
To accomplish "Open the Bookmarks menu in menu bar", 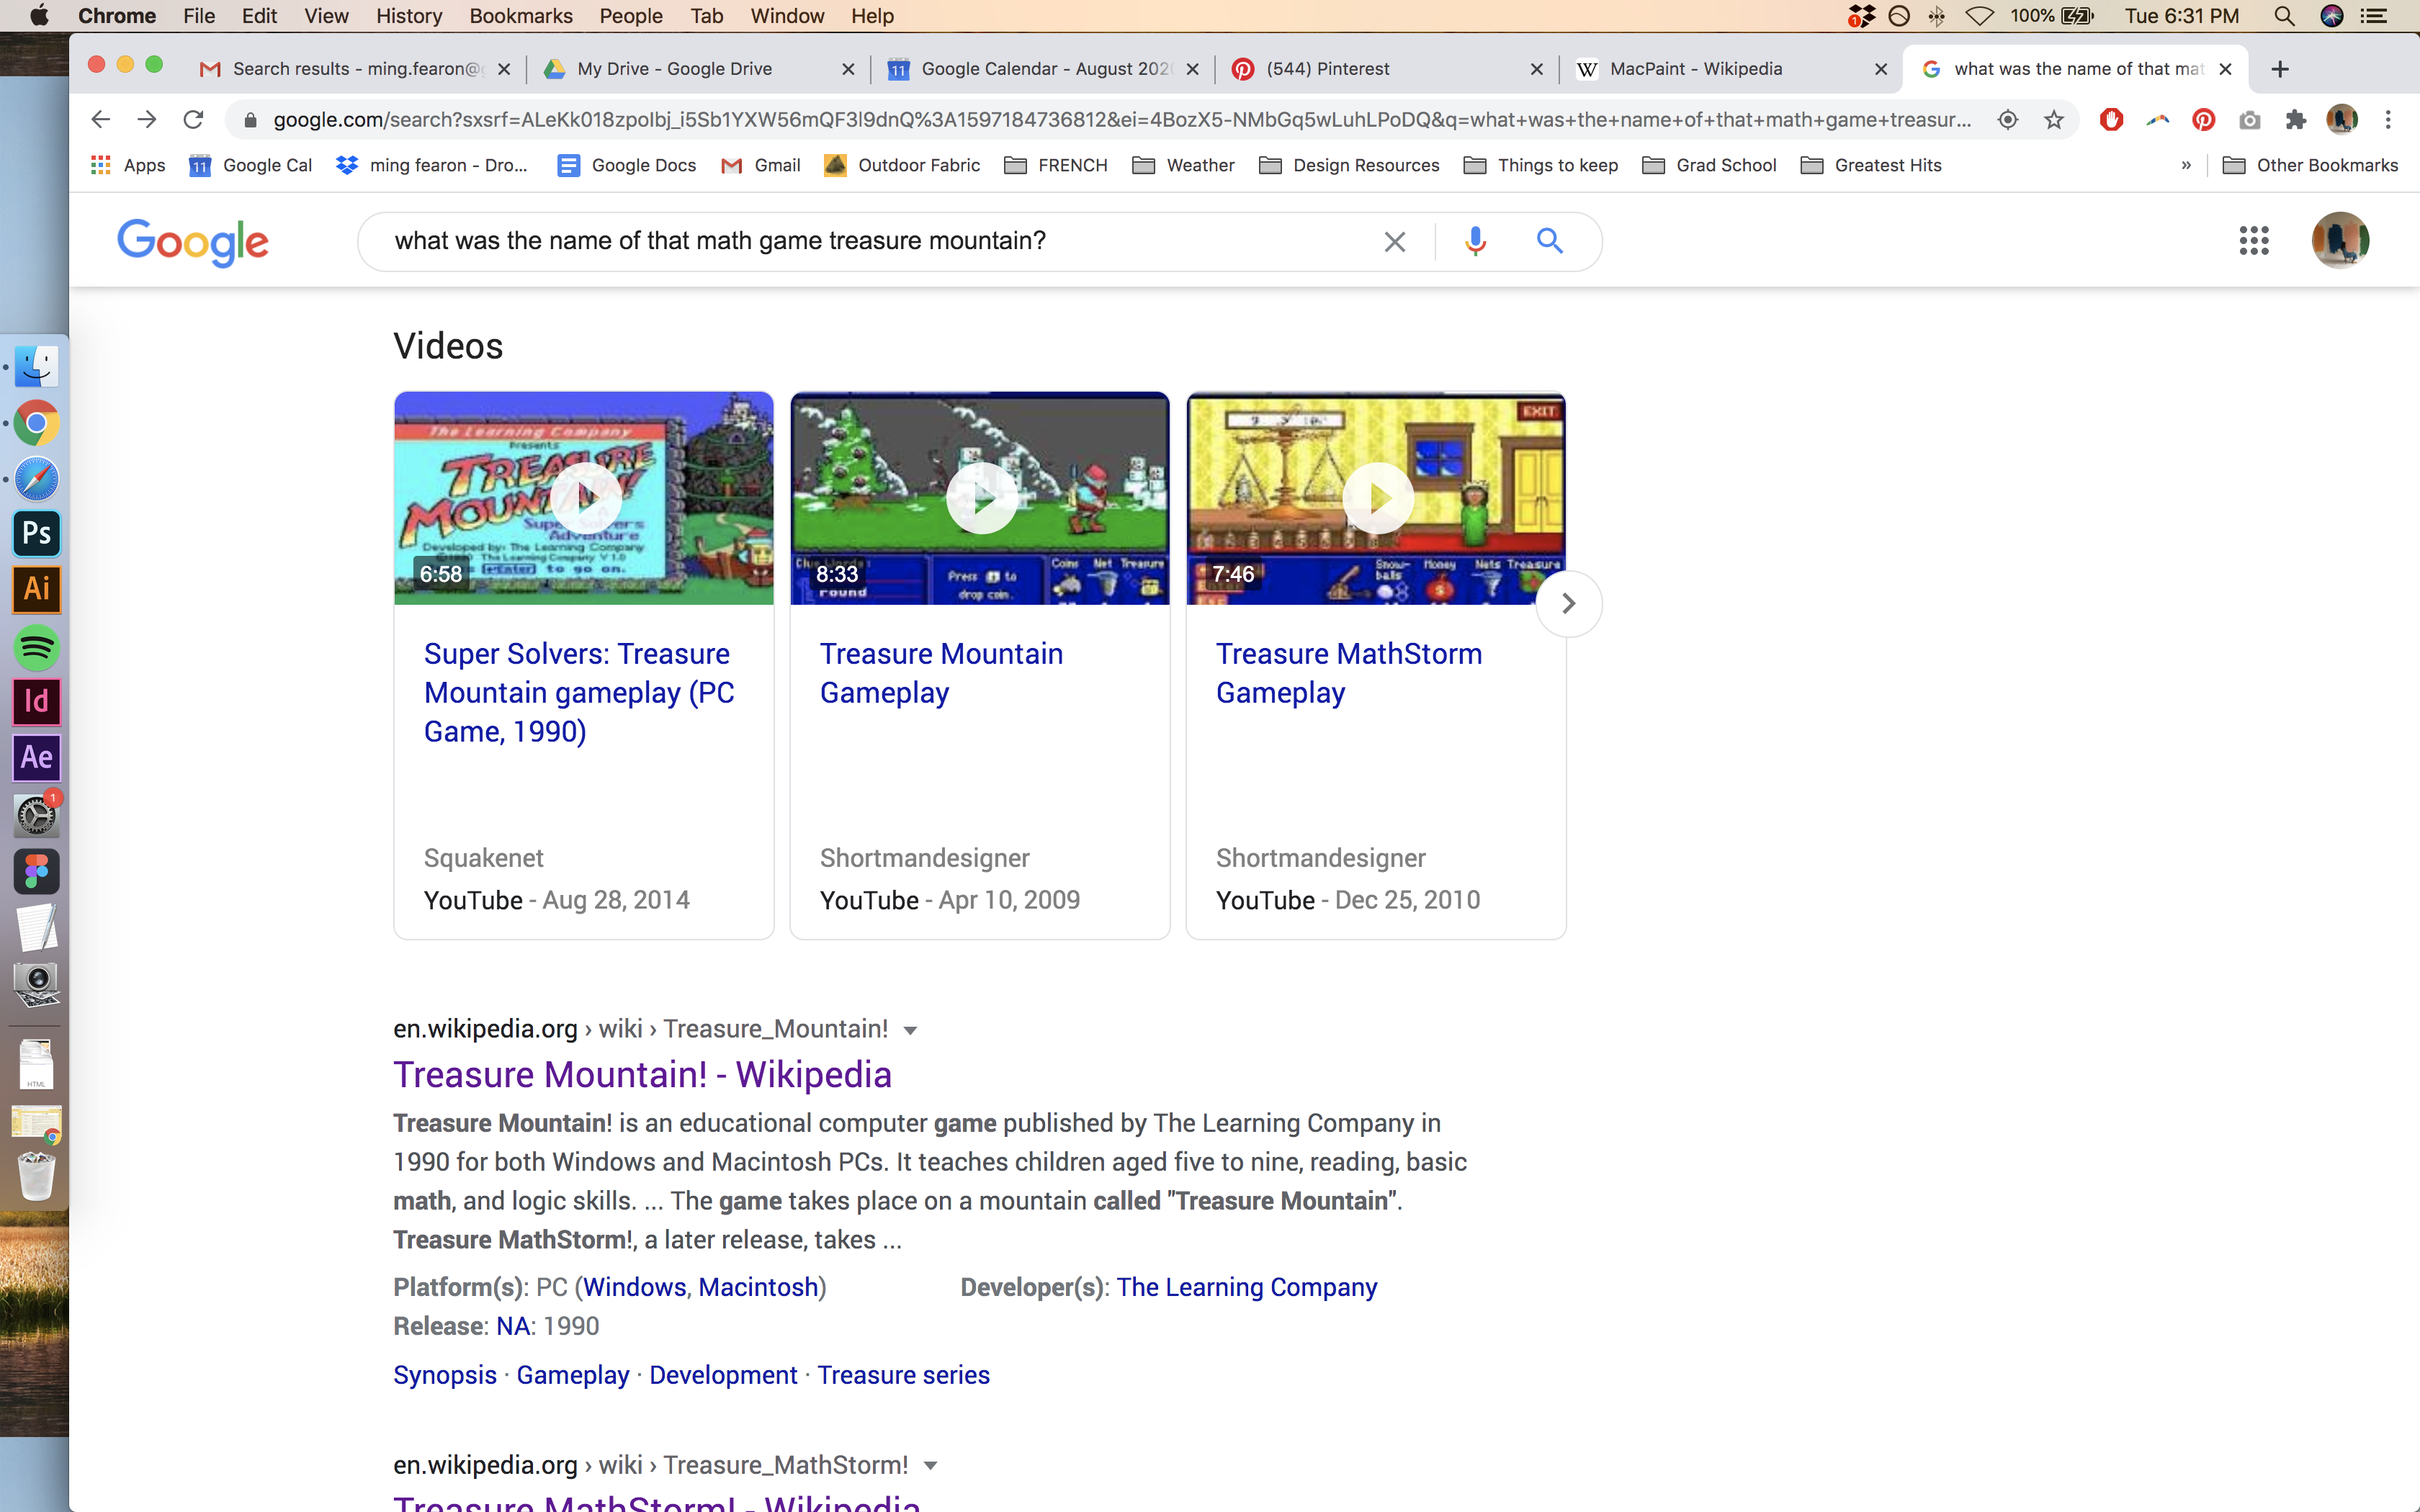I will (520, 16).
